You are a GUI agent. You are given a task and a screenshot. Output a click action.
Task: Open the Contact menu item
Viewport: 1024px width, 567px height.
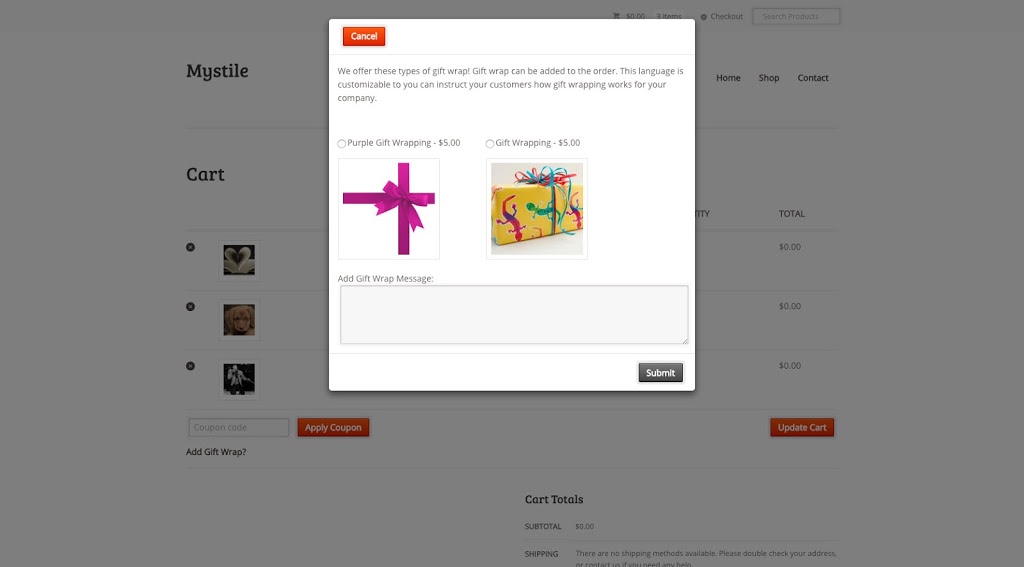point(812,78)
